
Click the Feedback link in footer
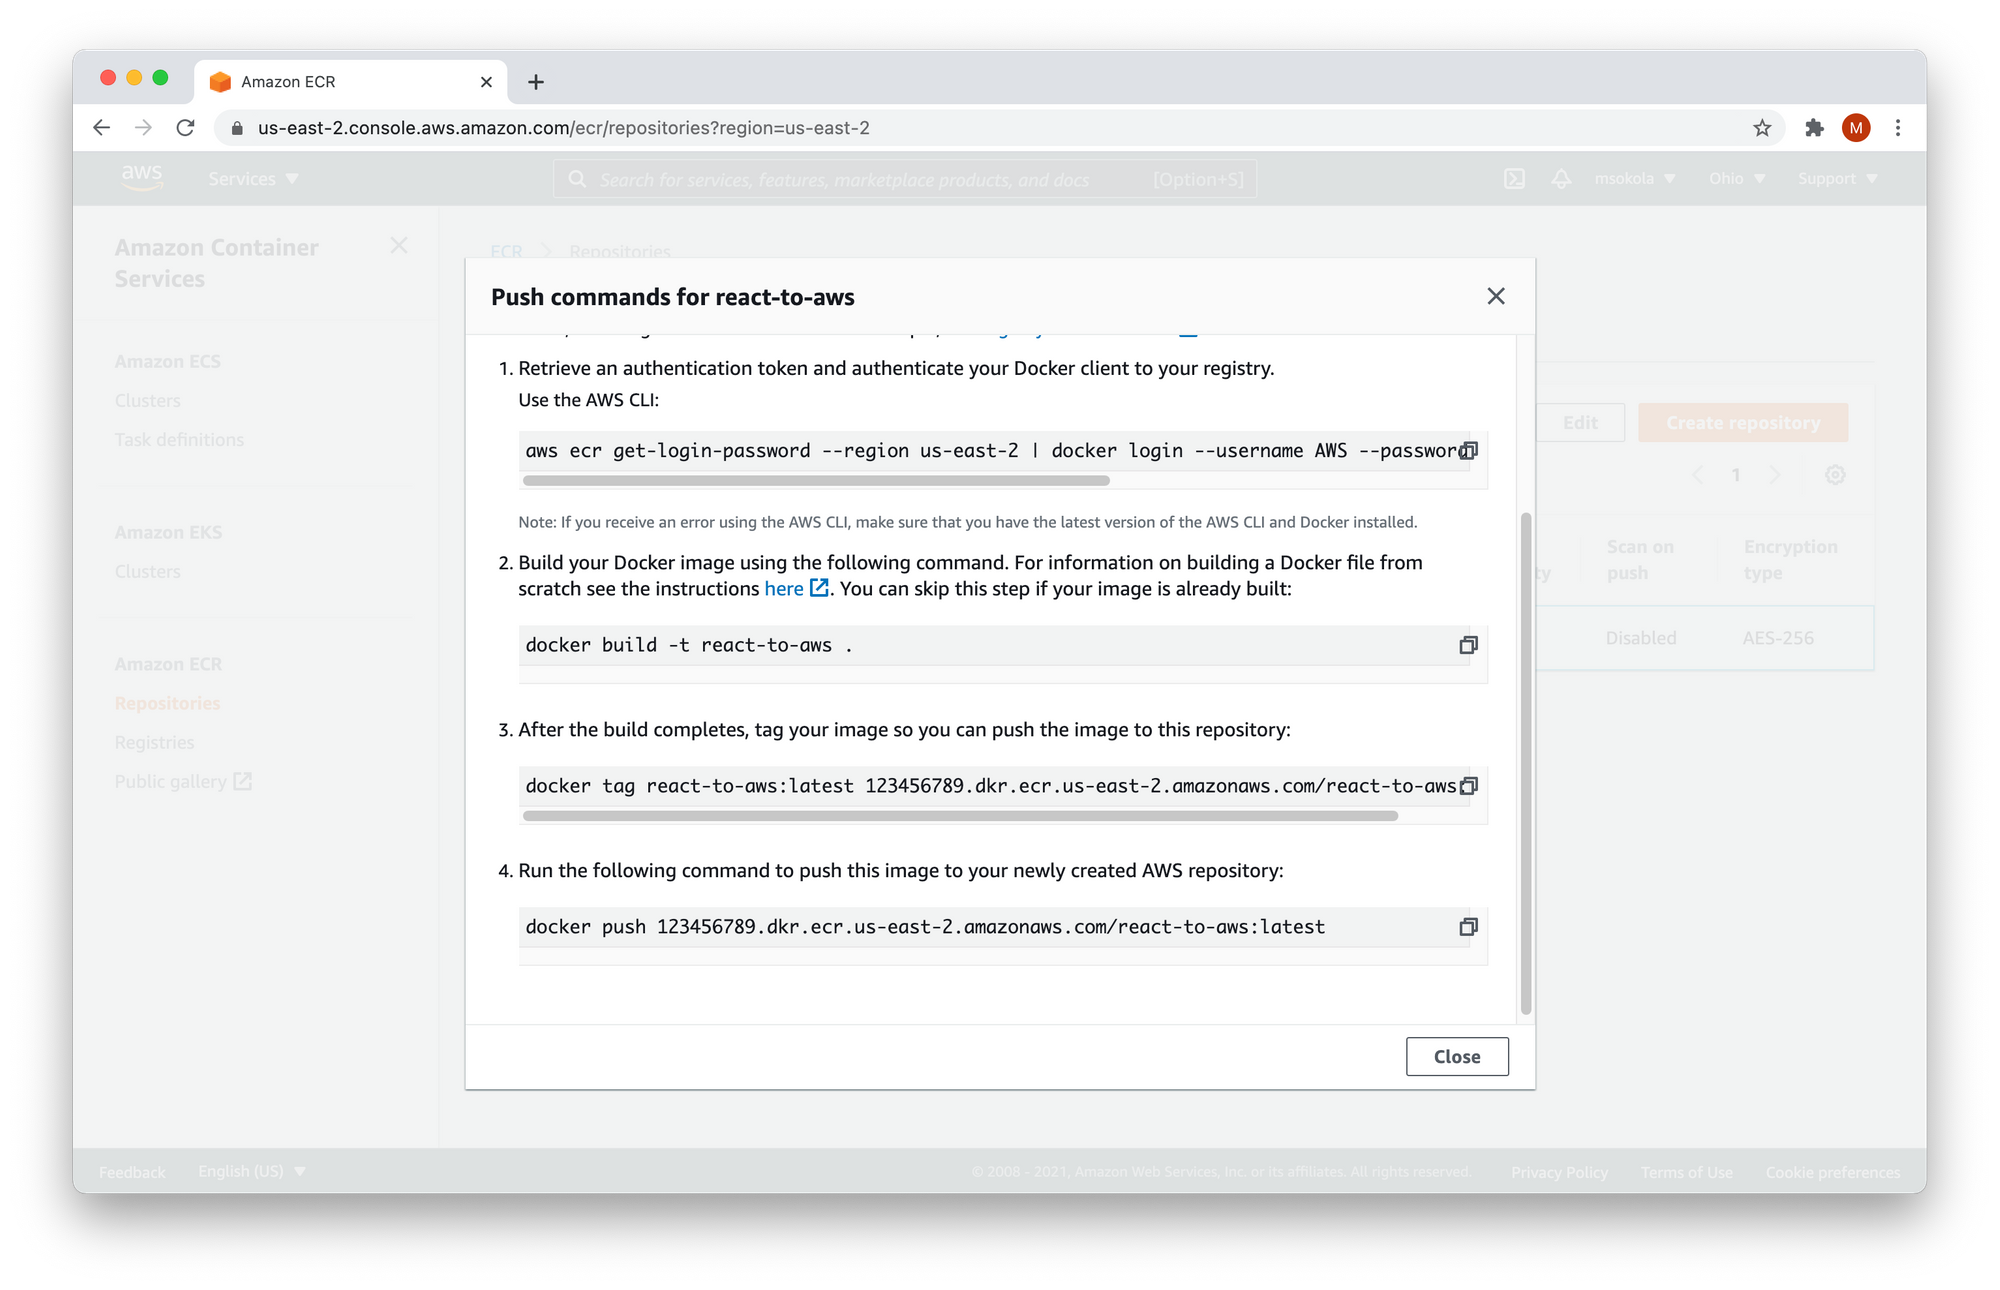pos(132,1172)
